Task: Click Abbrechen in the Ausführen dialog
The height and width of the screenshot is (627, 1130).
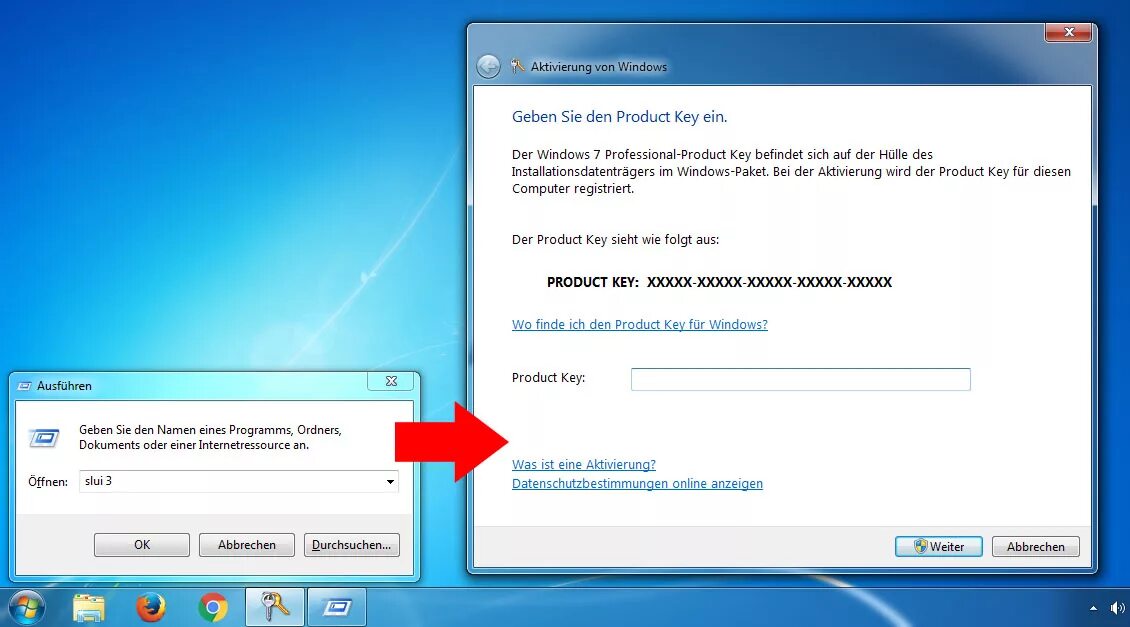Action: pos(246,545)
